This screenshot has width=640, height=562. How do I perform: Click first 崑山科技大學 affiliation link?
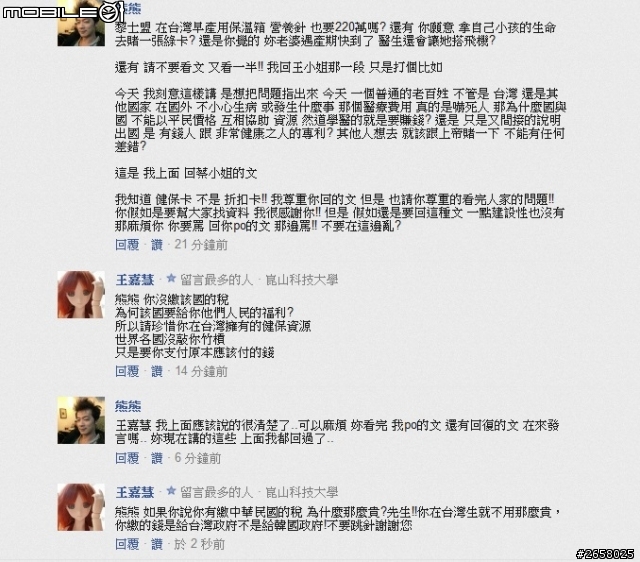click(x=302, y=280)
